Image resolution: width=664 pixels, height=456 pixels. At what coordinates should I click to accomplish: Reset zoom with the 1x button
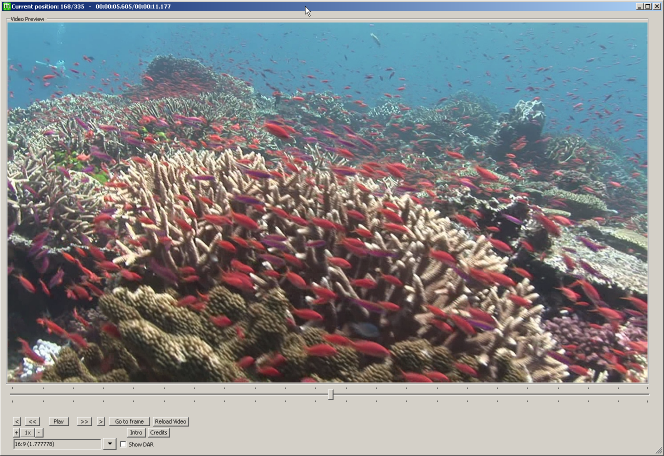pyautogui.click(x=28, y=433)
